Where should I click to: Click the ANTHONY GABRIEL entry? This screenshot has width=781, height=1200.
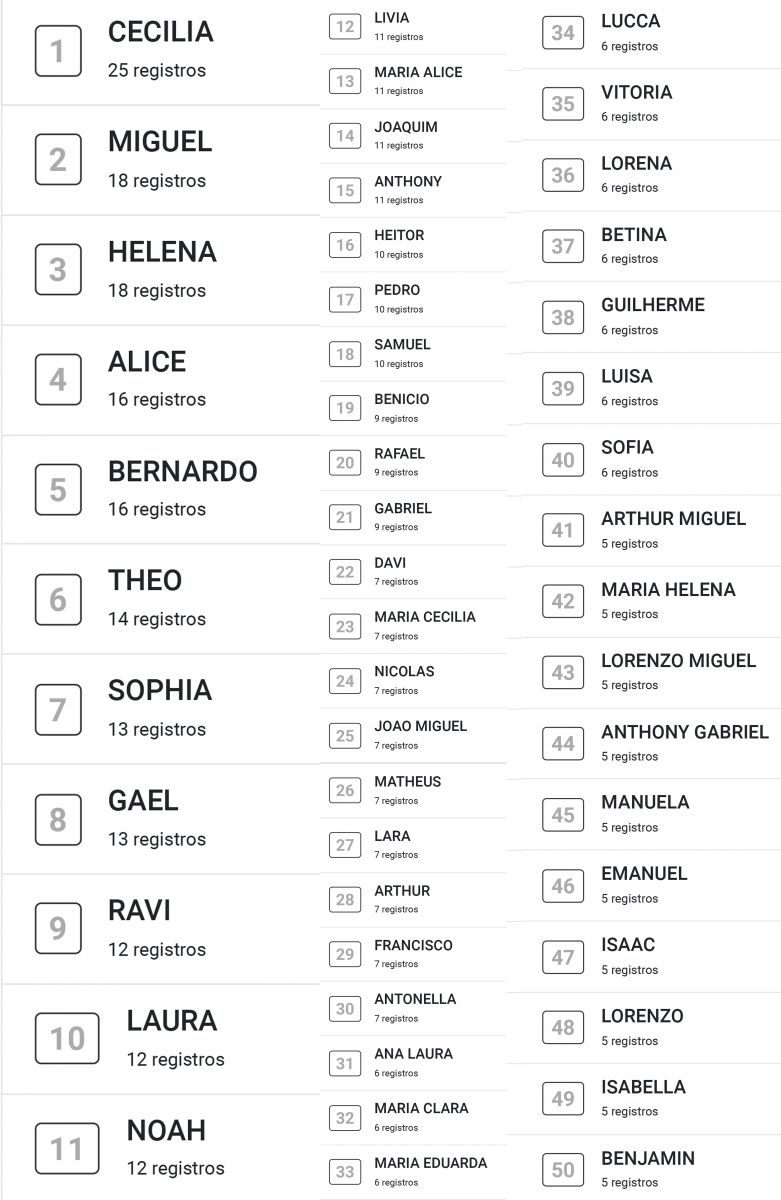[685, 732]
